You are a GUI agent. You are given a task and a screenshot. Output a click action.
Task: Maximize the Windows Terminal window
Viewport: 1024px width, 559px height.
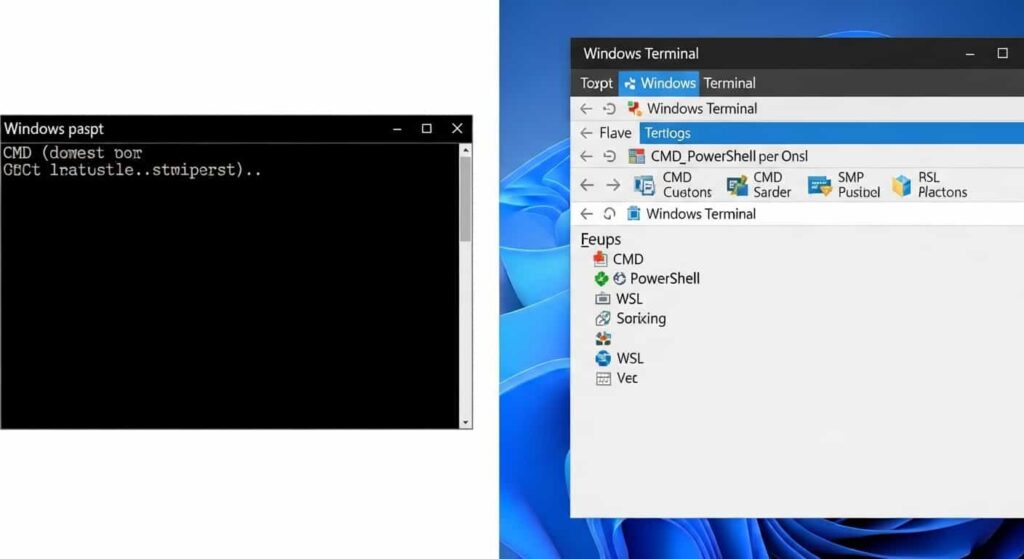coord(1002,54)
